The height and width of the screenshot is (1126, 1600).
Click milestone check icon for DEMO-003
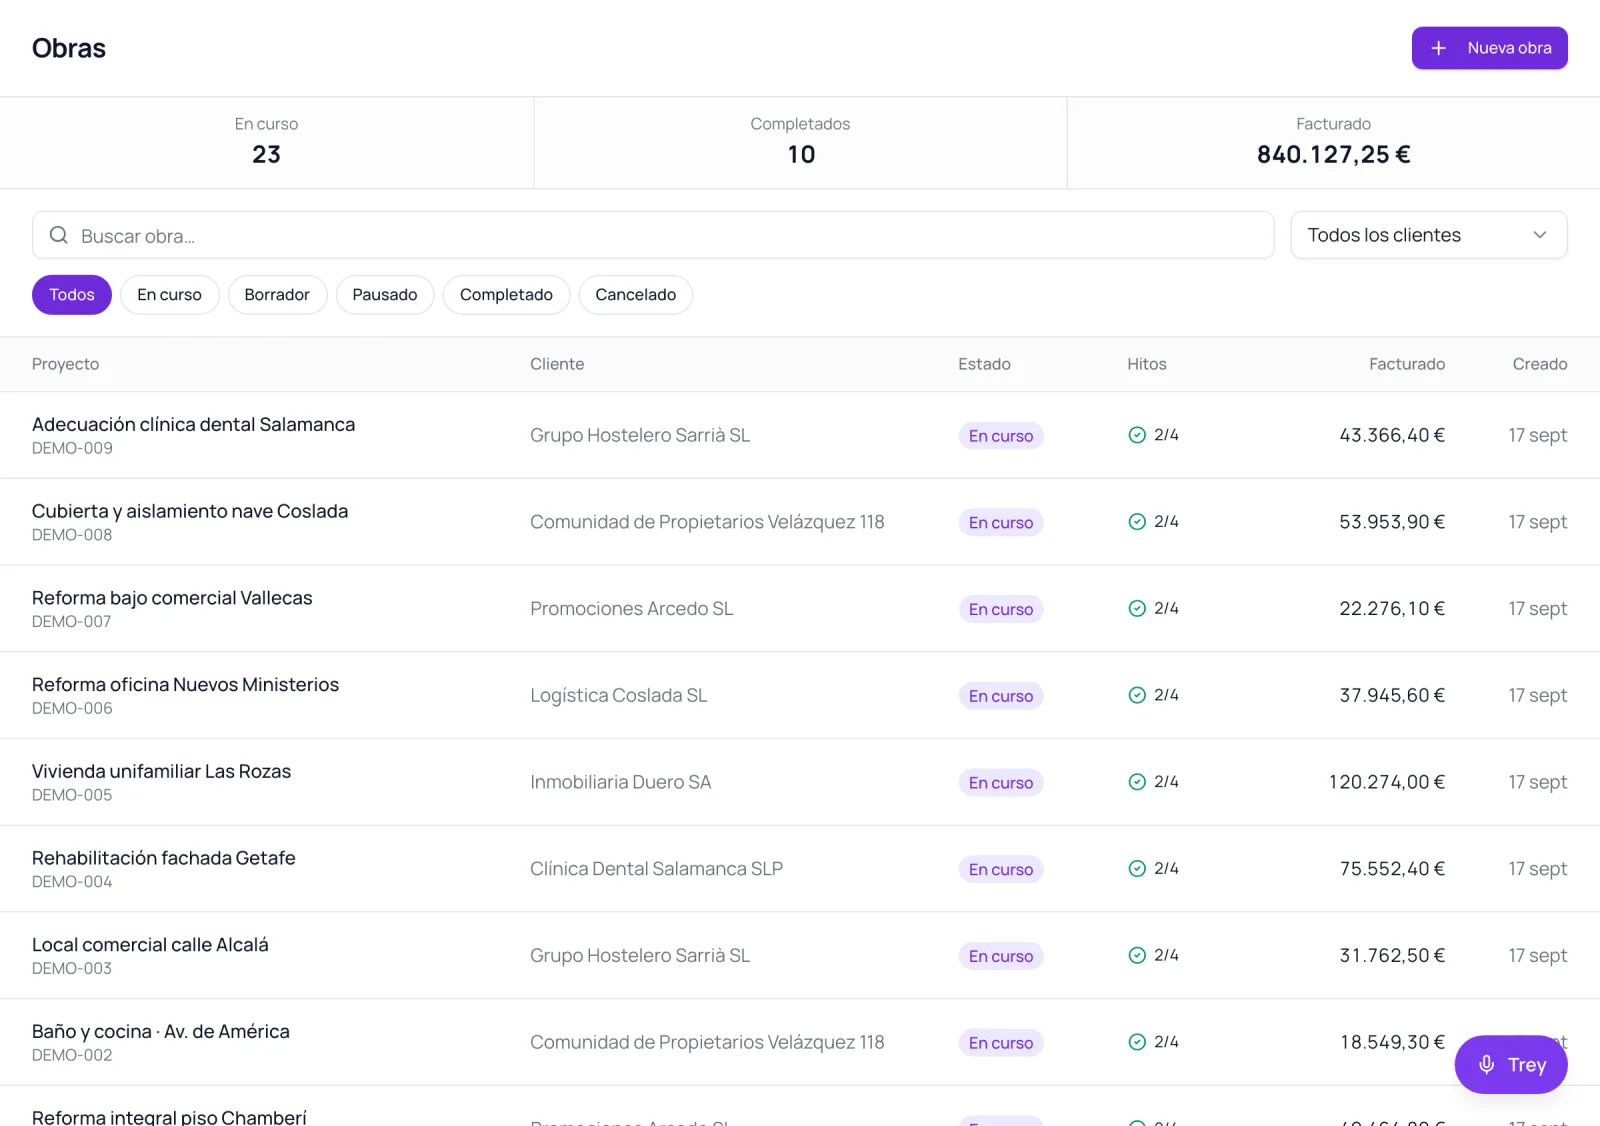pos(1137,955)
